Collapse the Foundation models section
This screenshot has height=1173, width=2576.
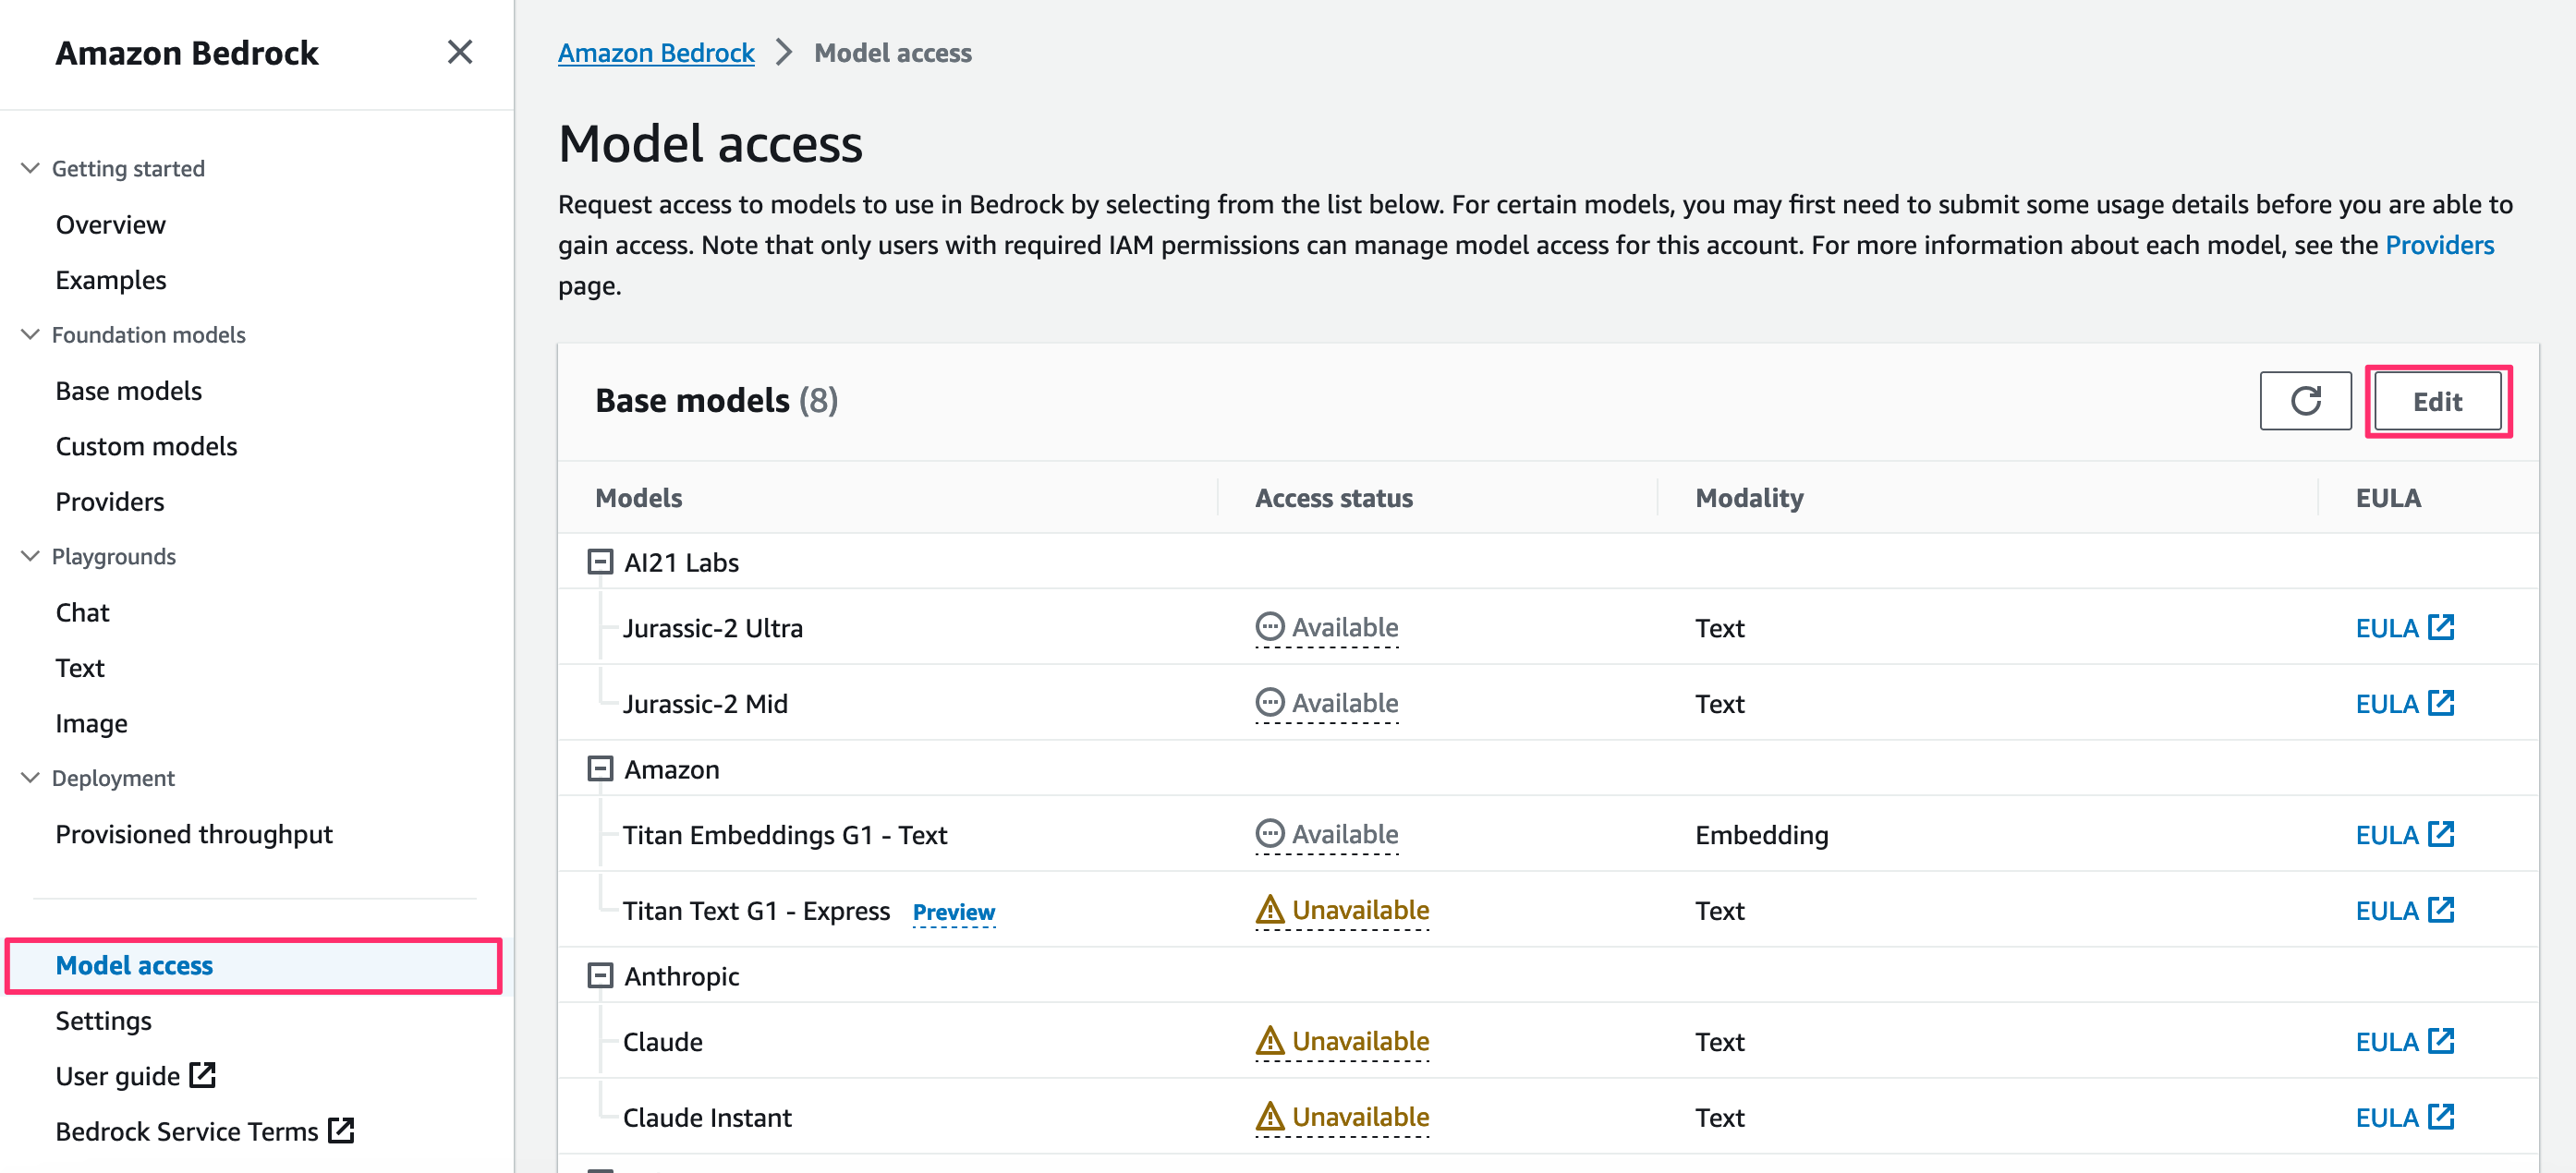pos(30,334)
